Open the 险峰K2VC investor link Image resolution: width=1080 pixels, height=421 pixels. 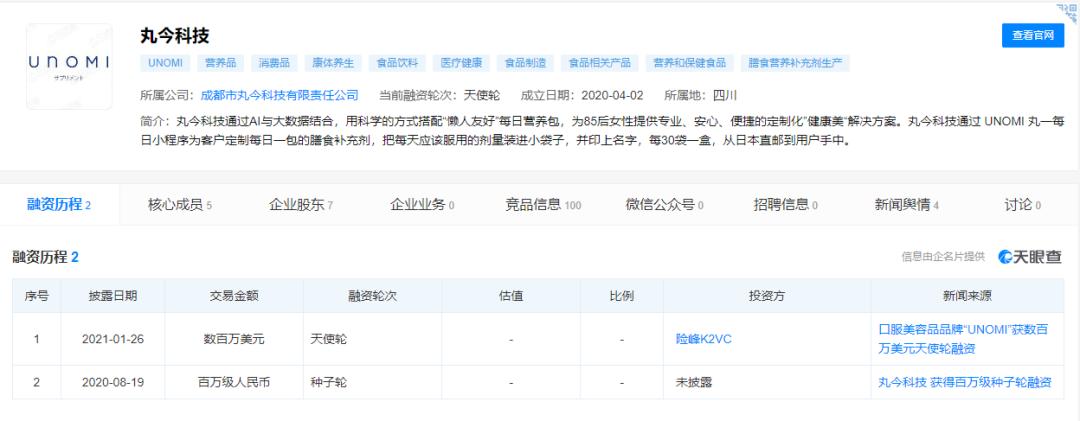click(x=704, y=339)
